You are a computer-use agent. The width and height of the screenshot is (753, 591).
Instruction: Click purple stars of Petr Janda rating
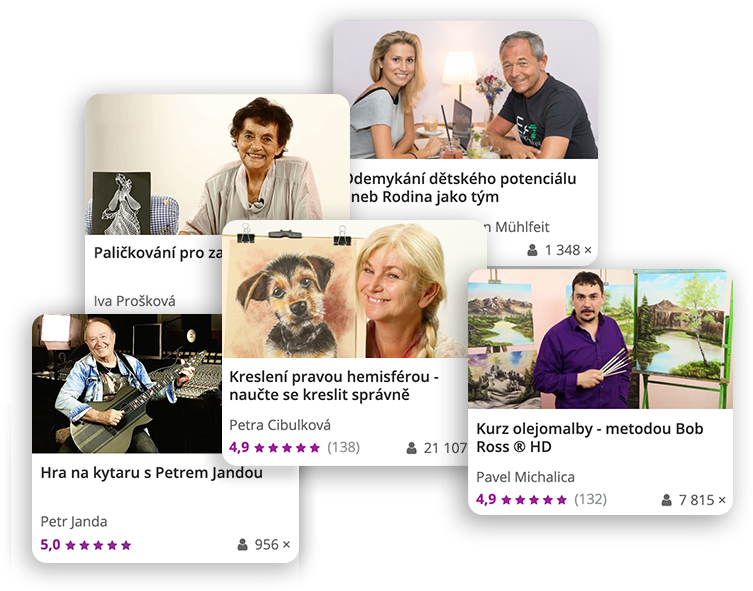98,545
